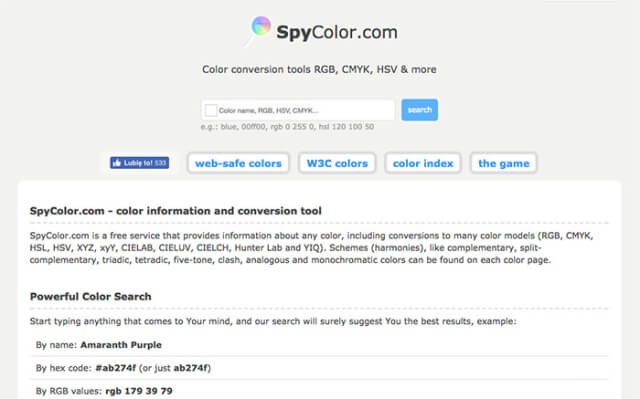This screenshot has width=640, height=399.
Task: Click the like count on Facebook button
Action: [x=160, y=163]
